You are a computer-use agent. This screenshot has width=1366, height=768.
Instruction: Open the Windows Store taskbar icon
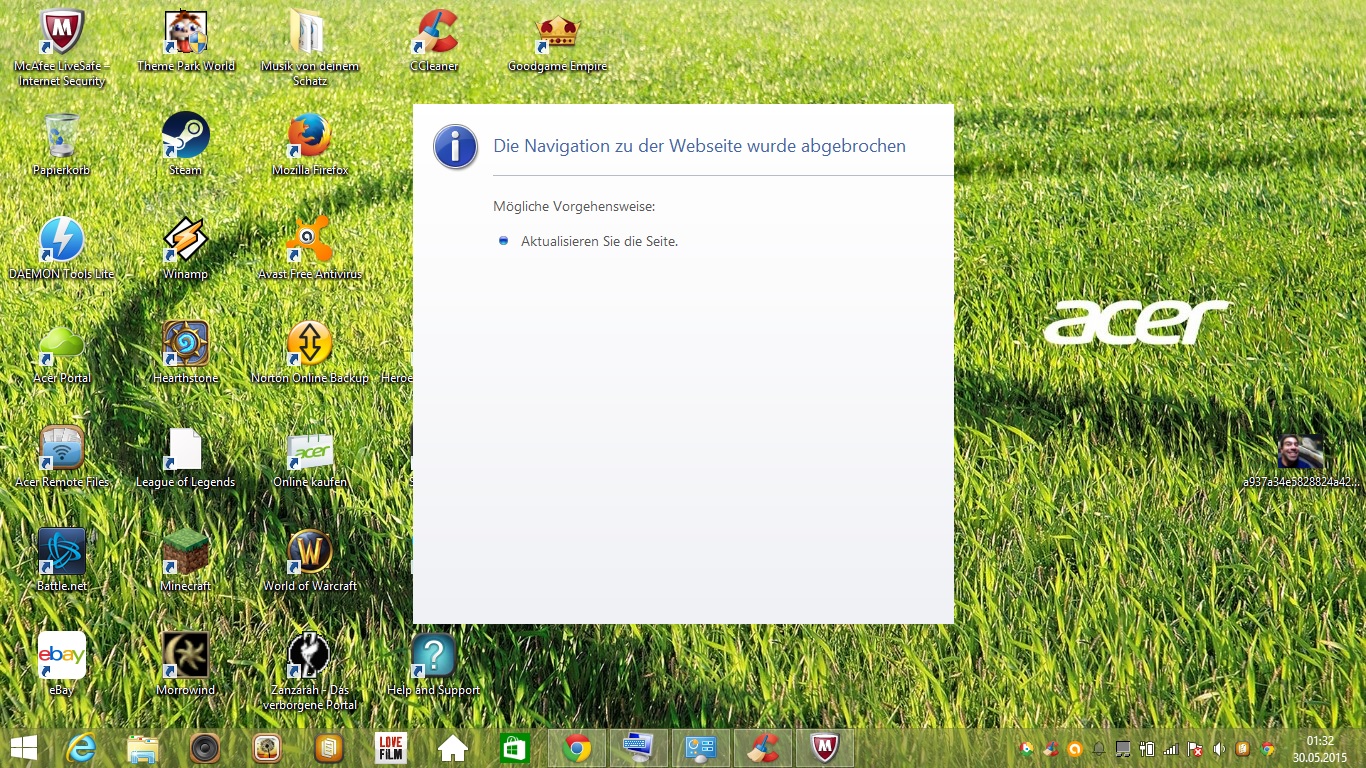pos(515,748)
